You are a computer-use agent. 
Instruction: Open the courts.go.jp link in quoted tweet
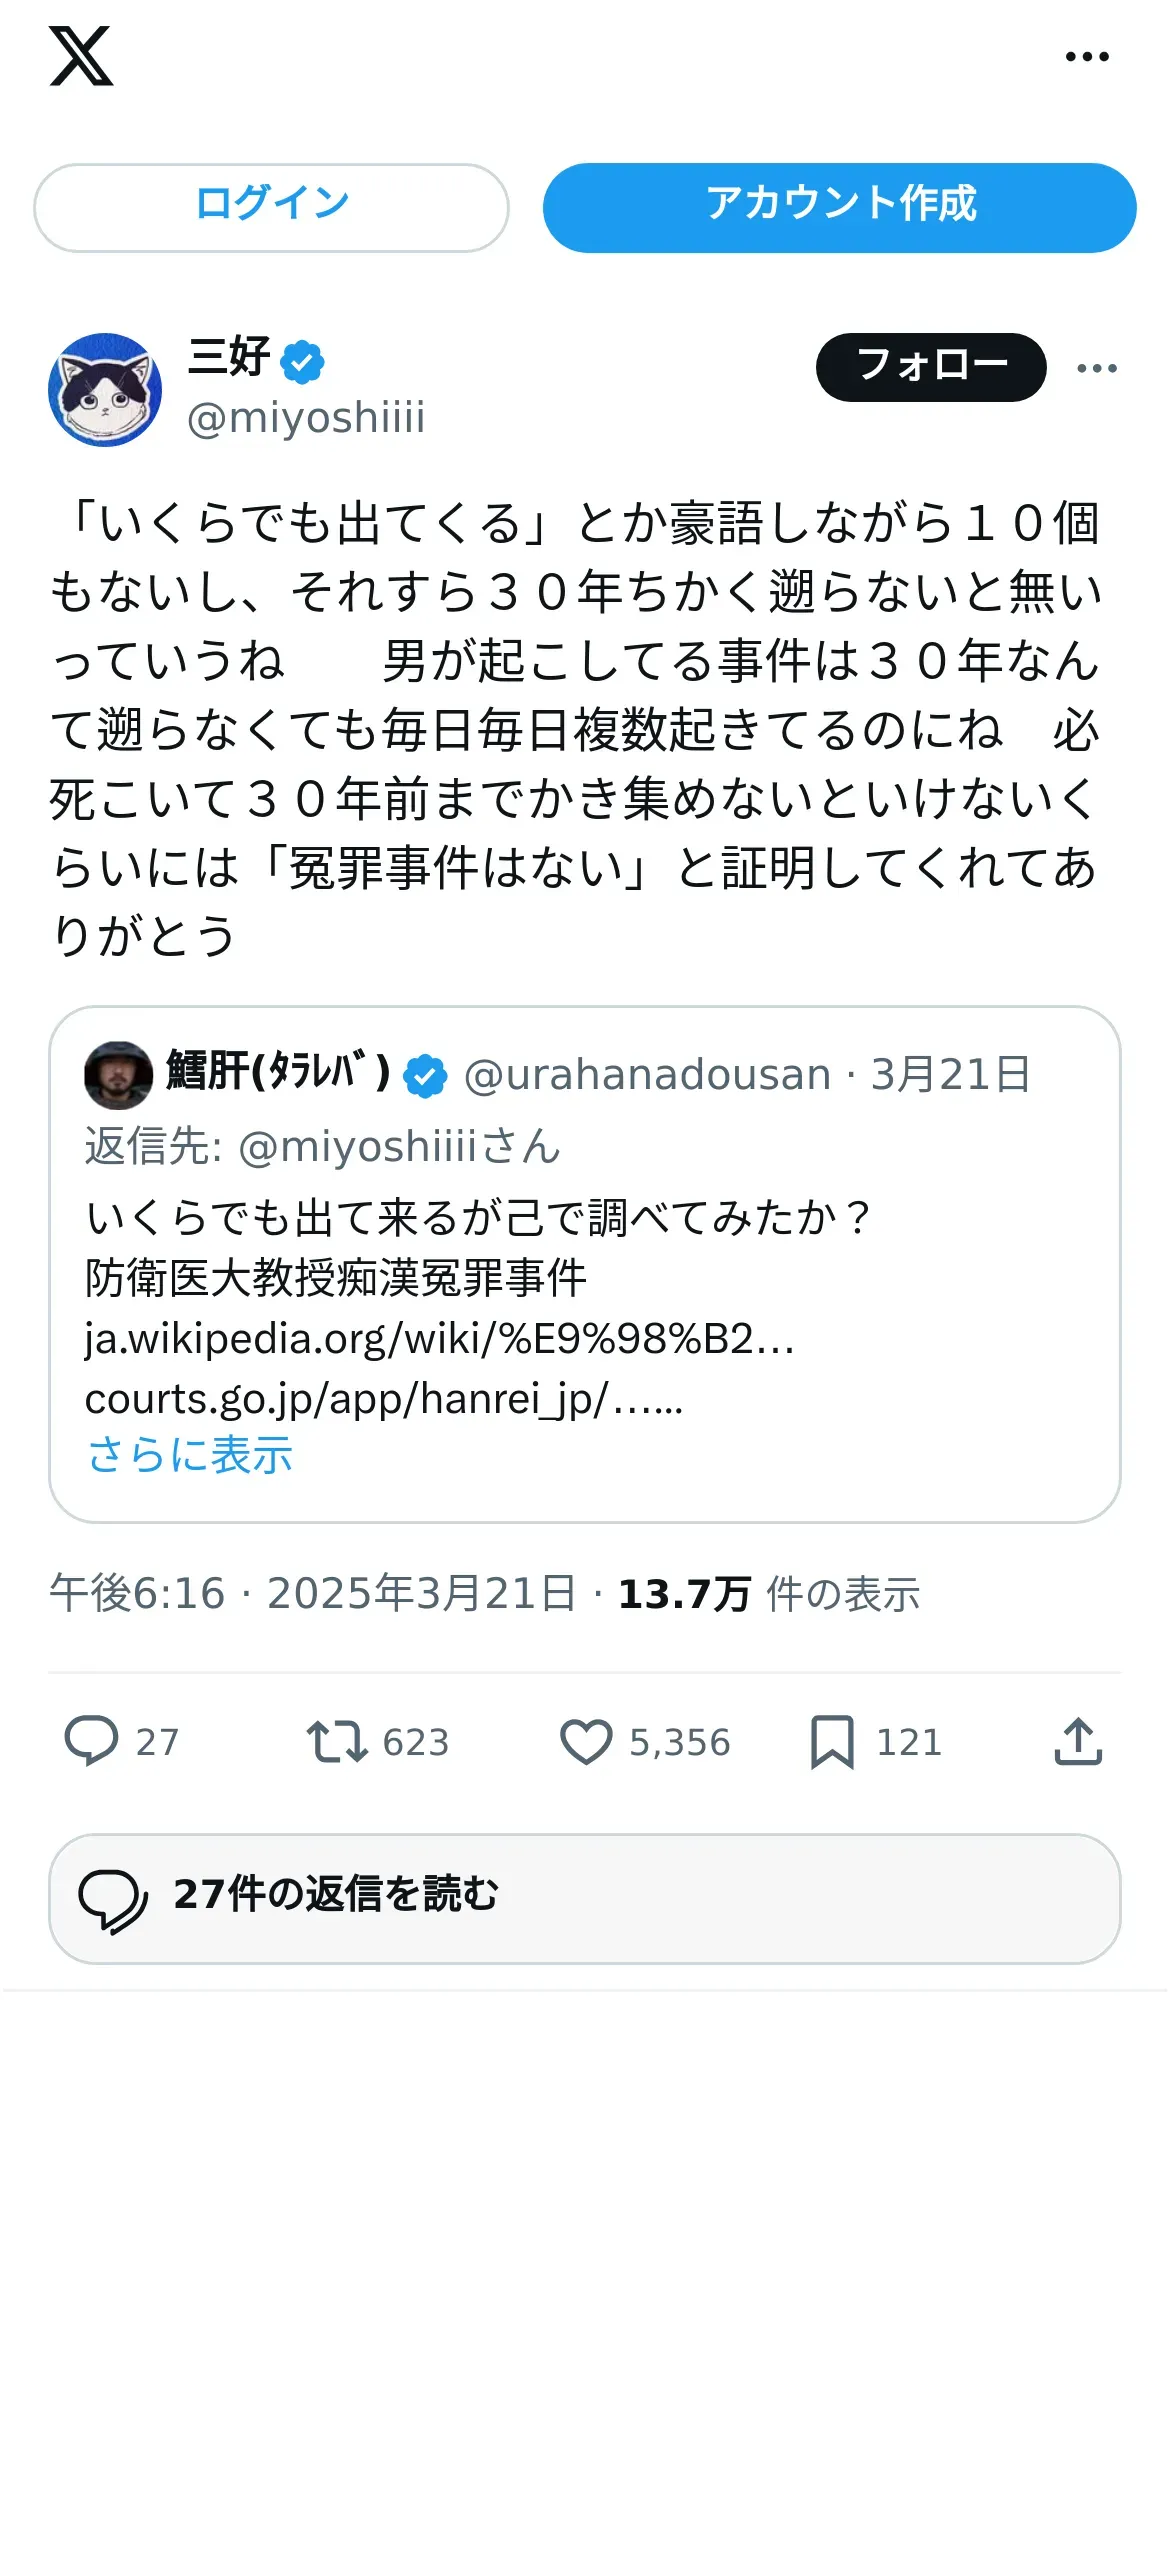pyautogui.click(x=384, y=1399)
